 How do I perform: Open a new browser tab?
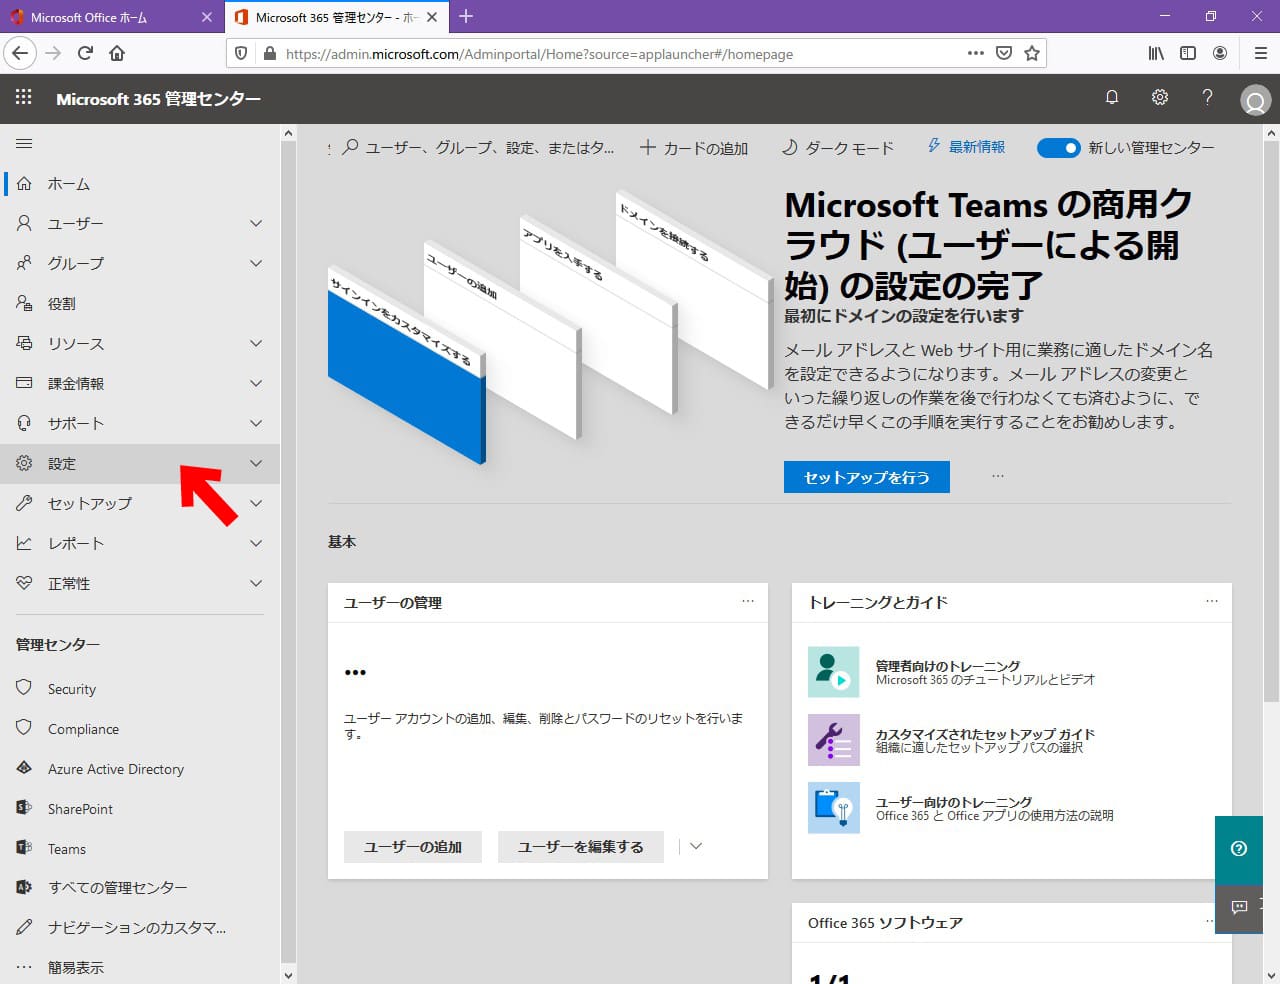pos(466,16)
